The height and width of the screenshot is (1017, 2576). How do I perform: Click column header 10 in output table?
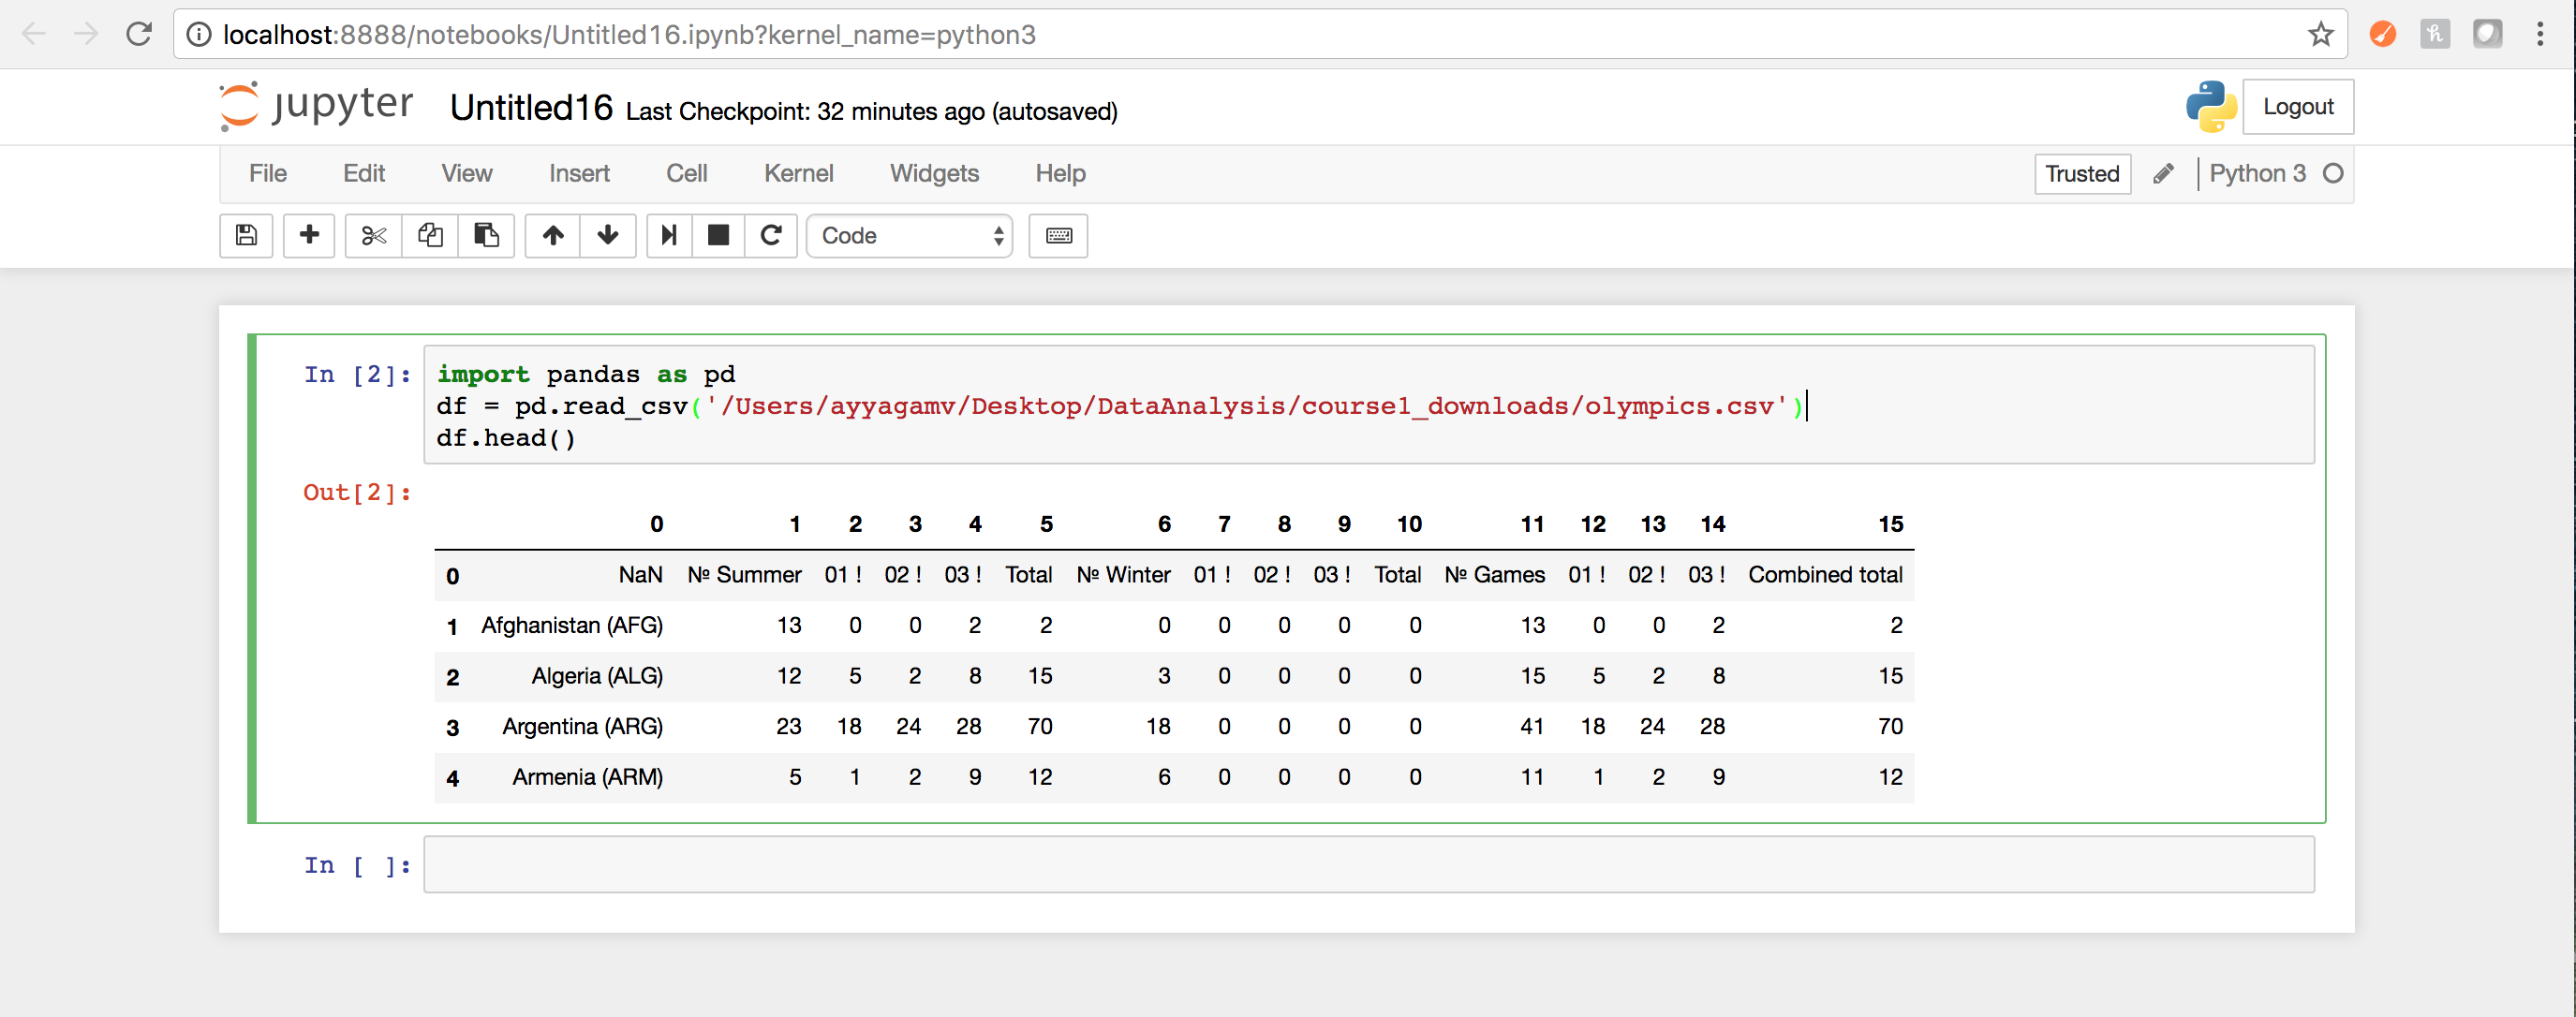[1409, 524]
